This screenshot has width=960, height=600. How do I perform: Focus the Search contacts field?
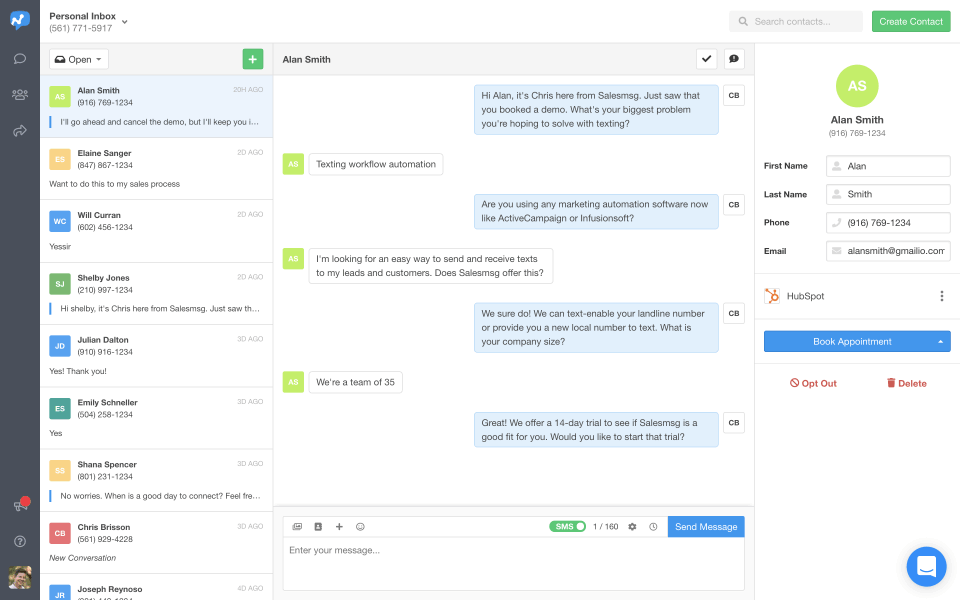[796, 21]
